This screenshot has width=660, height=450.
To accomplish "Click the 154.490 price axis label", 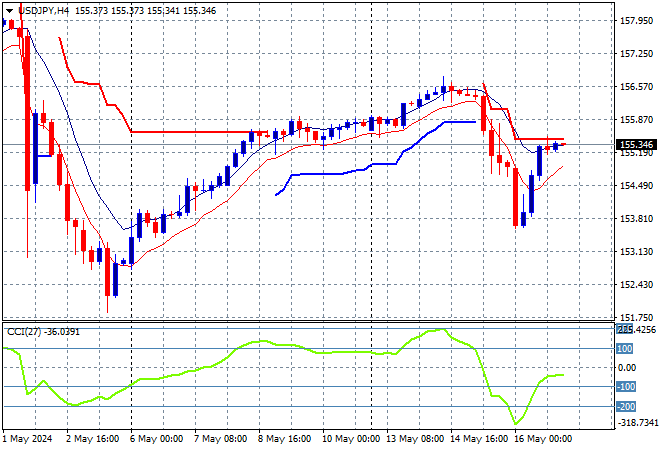I will click(636, 186).
